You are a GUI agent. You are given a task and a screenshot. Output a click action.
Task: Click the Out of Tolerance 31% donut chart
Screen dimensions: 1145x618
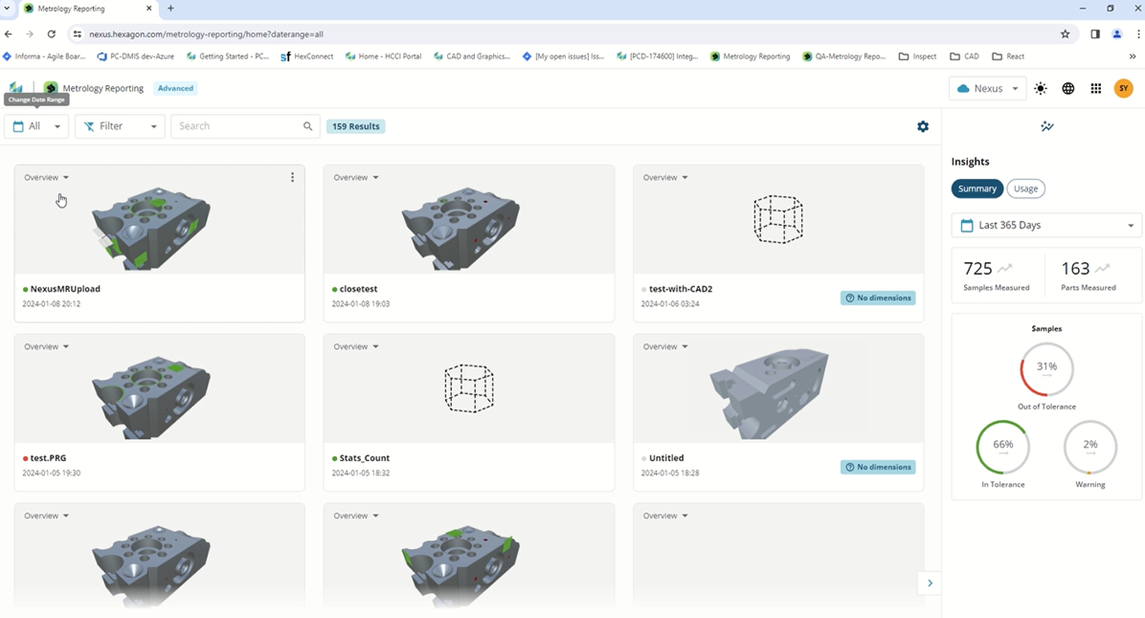point(1045,368)
